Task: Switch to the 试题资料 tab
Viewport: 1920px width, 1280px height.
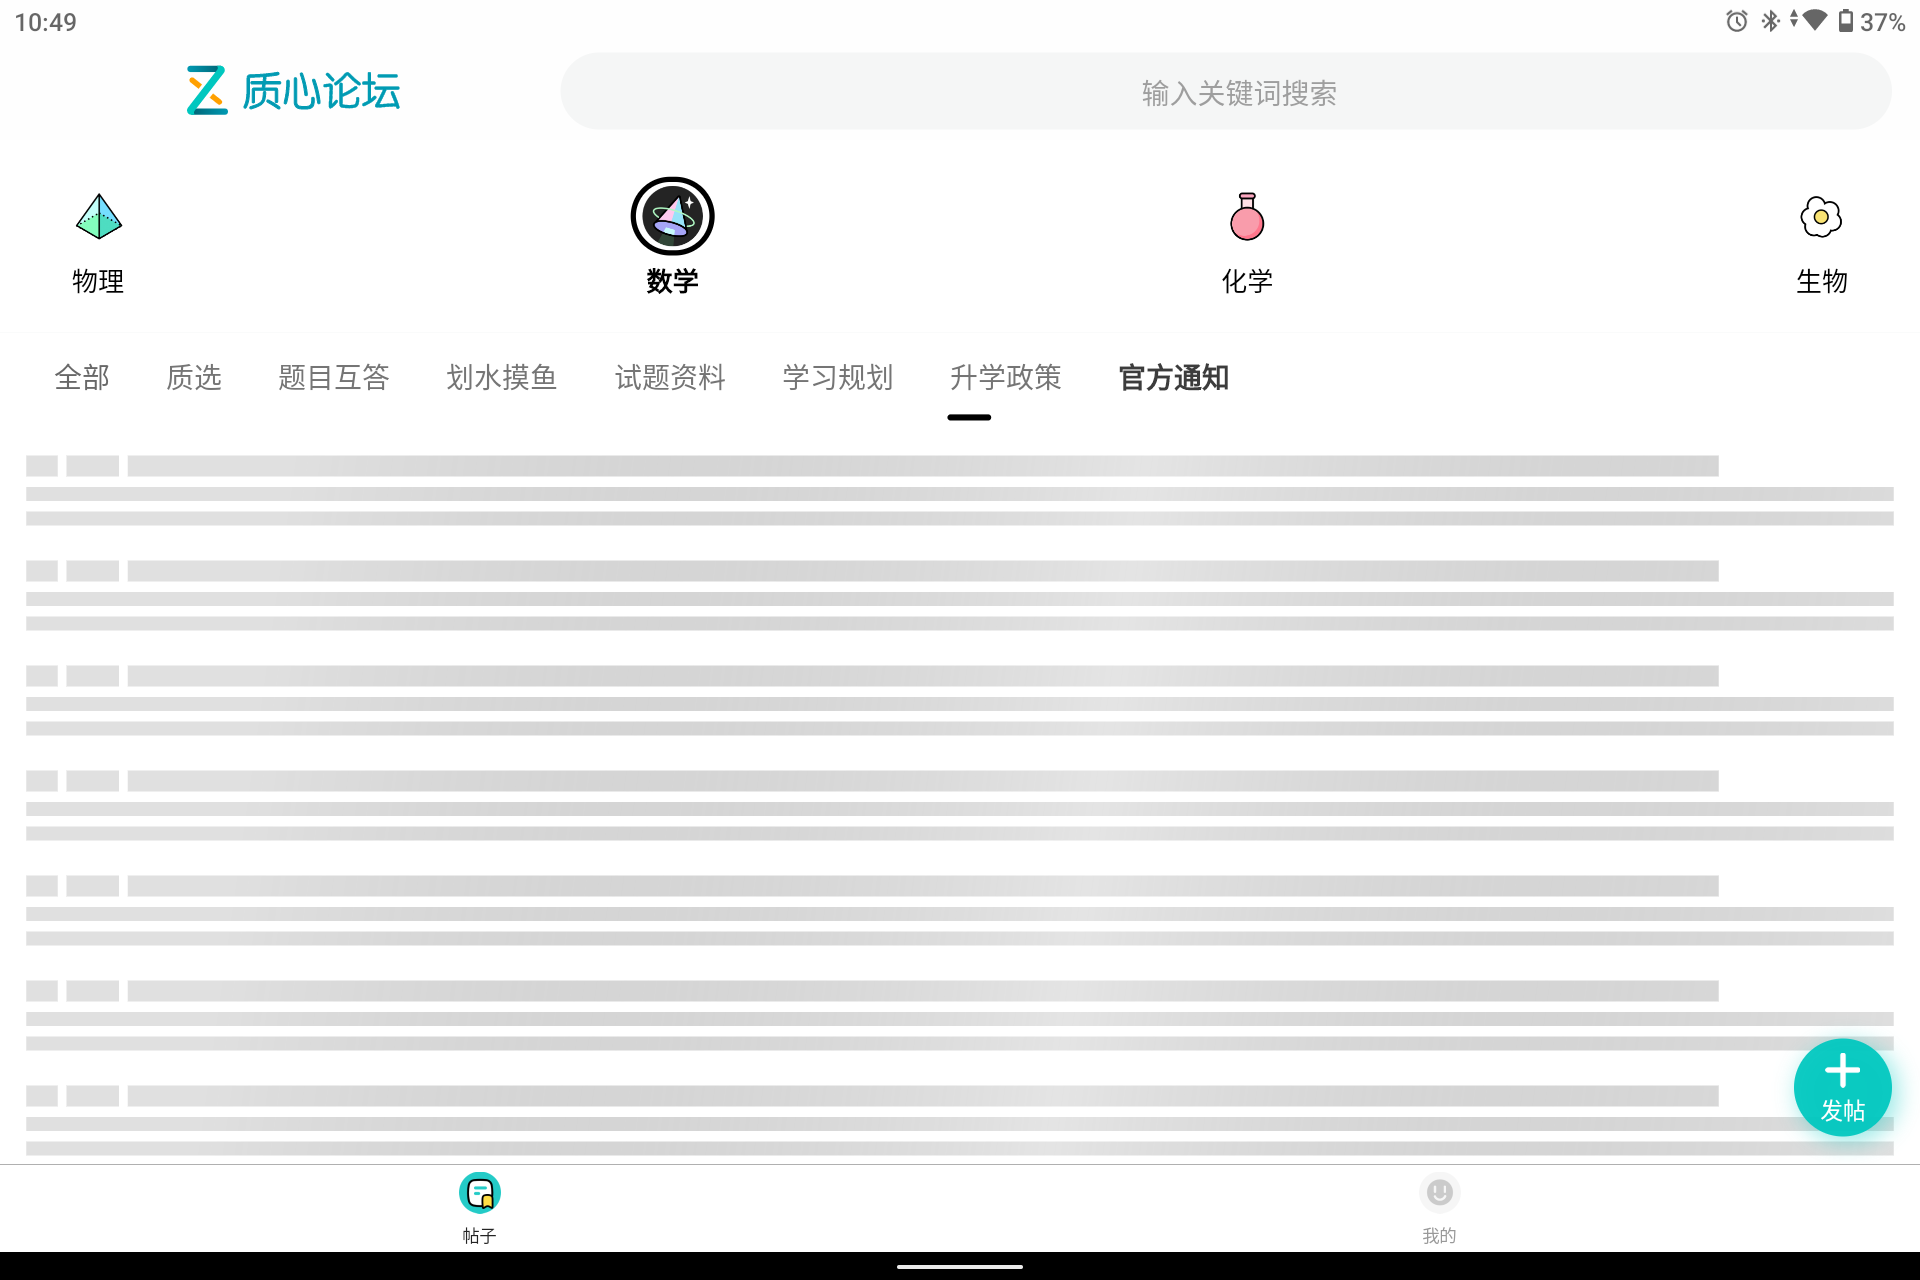Action: 670,378
